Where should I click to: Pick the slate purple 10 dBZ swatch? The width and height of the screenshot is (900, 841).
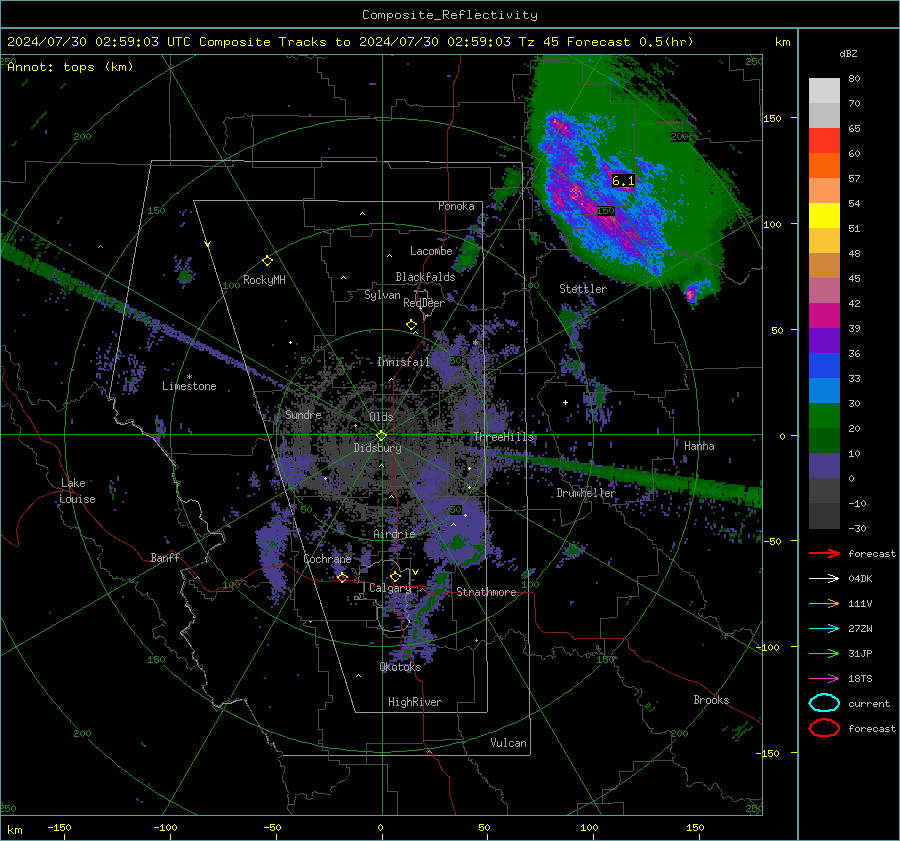pyautogui.click(x=824, y=465)
